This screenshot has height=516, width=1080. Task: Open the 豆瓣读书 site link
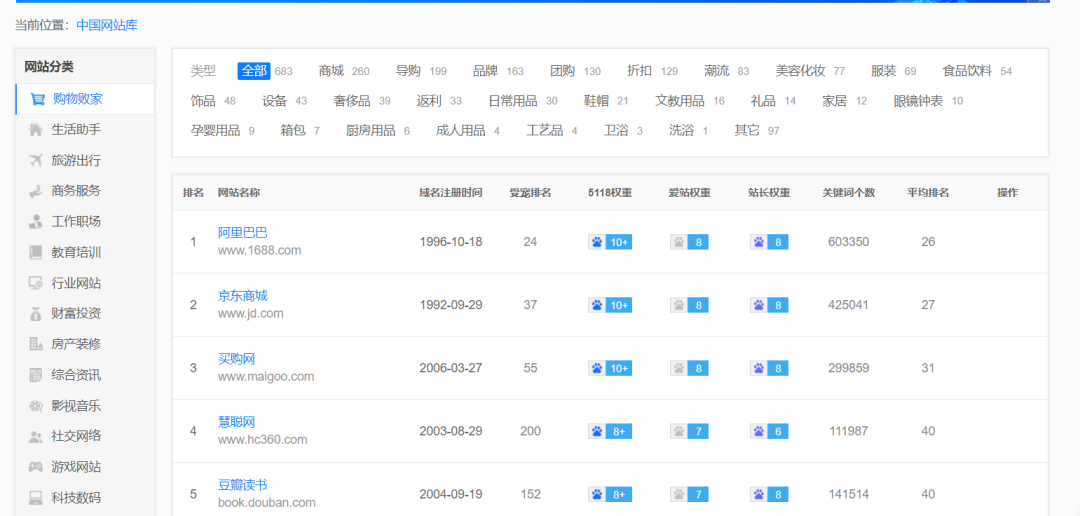point(242,486)
